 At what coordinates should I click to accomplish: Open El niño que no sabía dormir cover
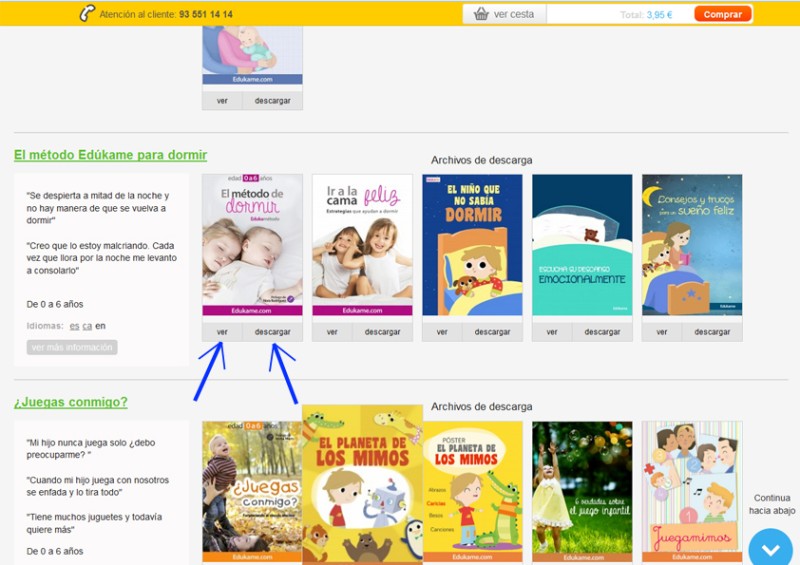click(472, 245)
